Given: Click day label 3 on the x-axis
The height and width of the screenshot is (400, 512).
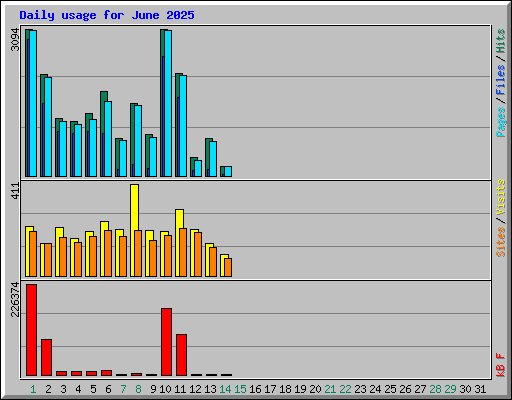Looking at the screenshot, I should [x=63, y=389].
